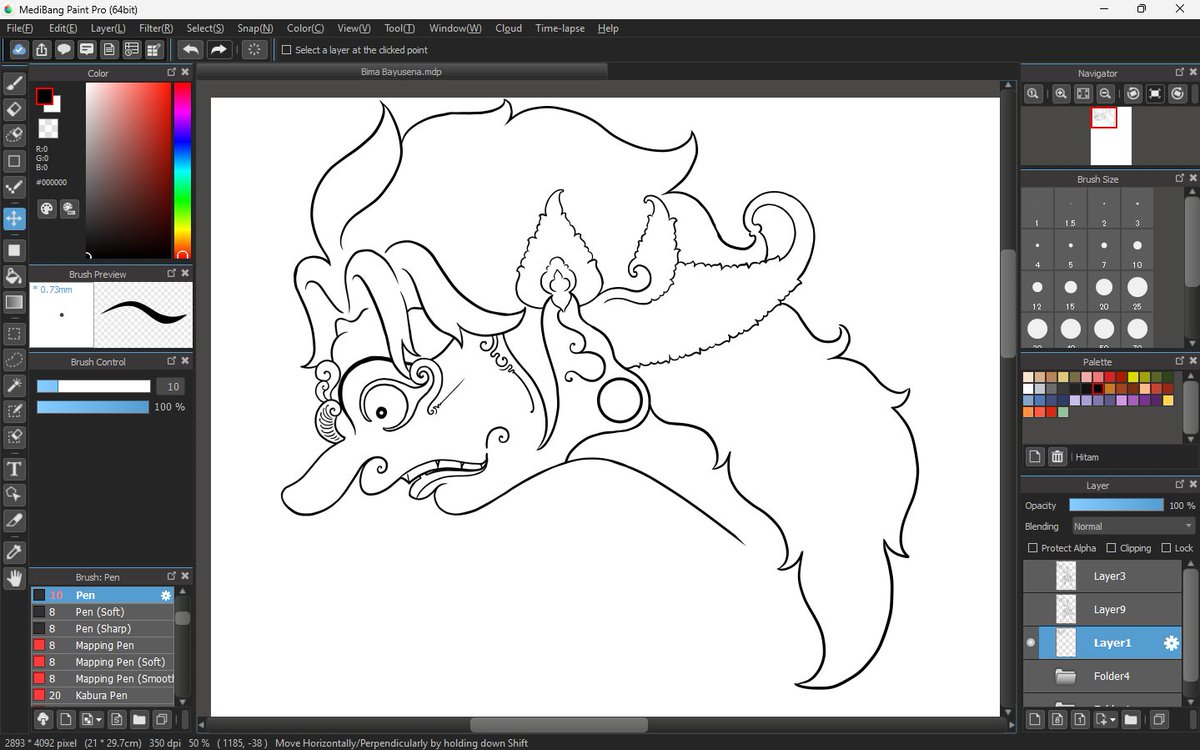This screenshot has height=750, width=1200.
Task: Select the Hand tool
Action: coord(14,578)
